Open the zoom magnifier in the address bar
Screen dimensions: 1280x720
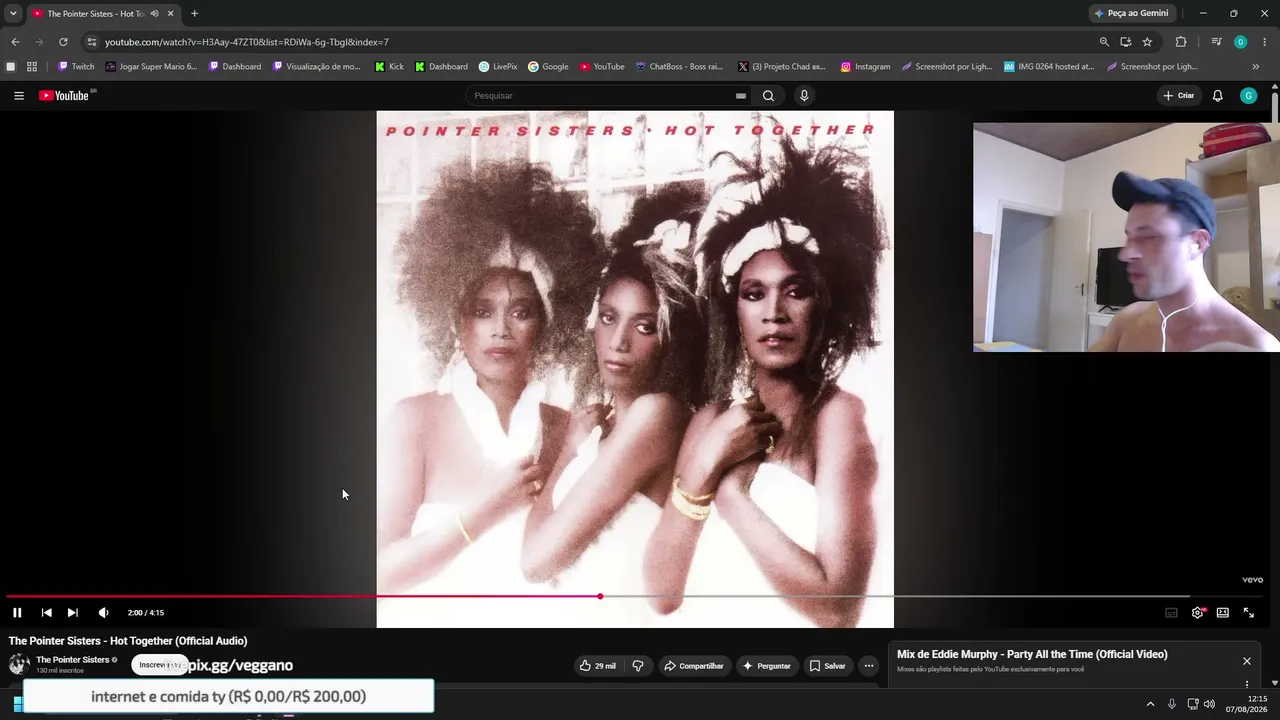click(x=1104, y=42)
